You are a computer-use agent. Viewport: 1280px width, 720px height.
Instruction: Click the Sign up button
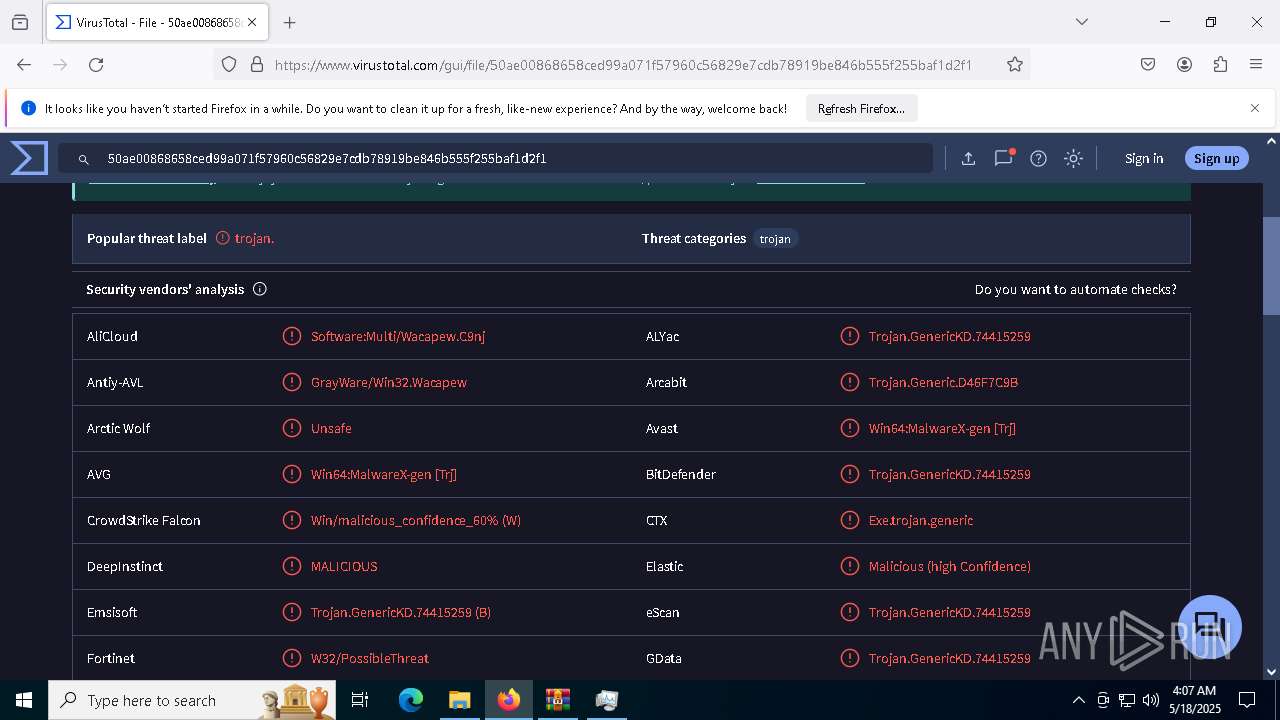point(1216,158)
